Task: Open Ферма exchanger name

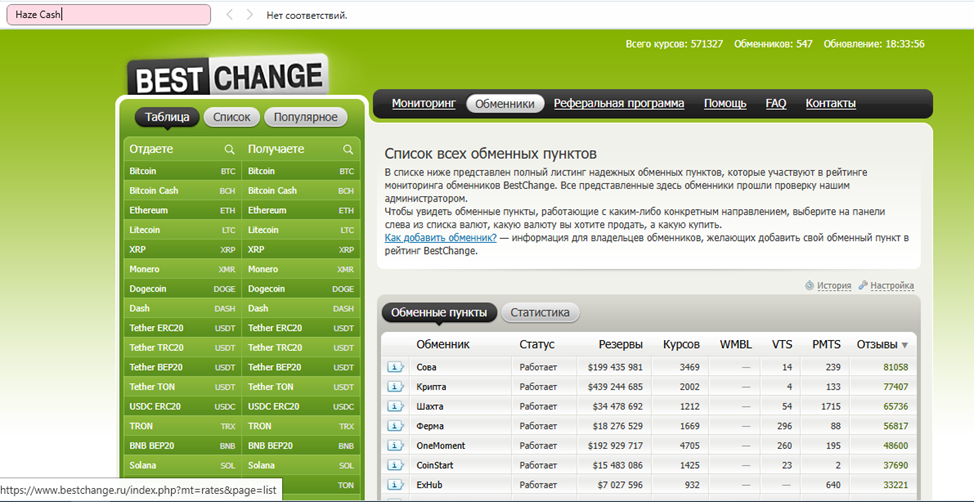Action: coord(430,426)
